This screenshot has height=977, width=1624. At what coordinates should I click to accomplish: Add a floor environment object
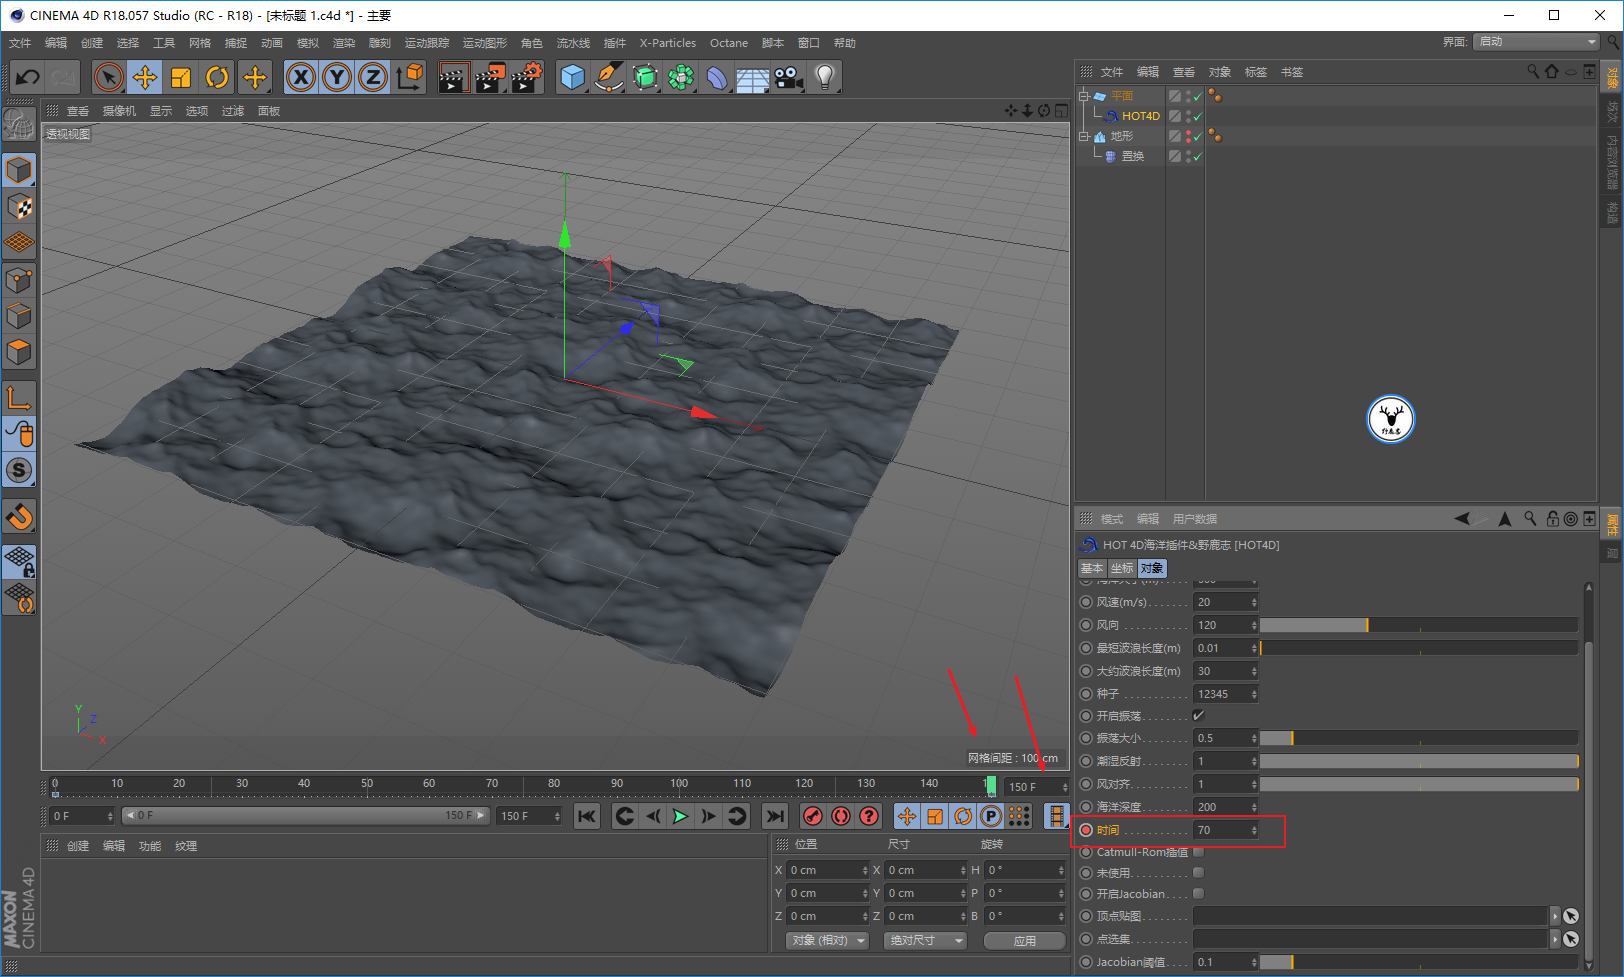752,77
